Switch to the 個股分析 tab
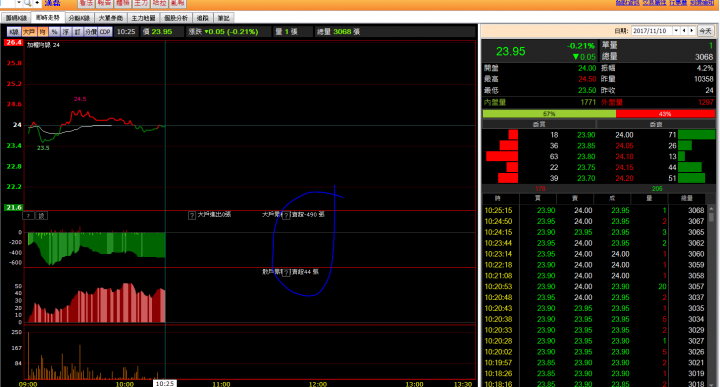720x387 pixels. click(x=176, y=18)
